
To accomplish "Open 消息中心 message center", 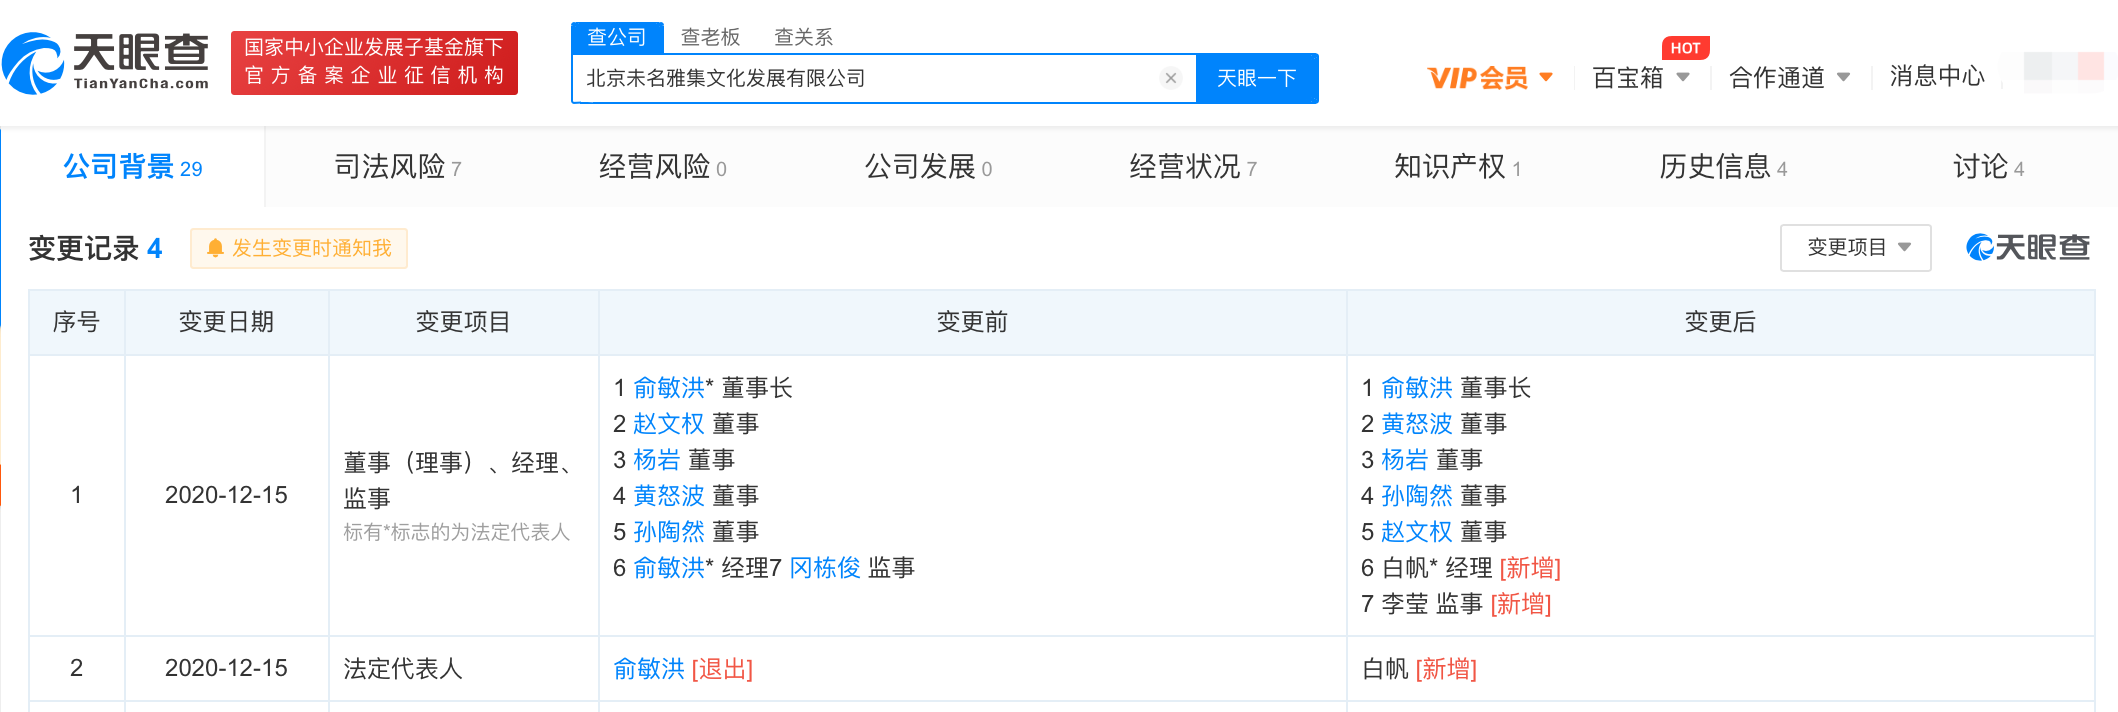I will pos(1936,76).
